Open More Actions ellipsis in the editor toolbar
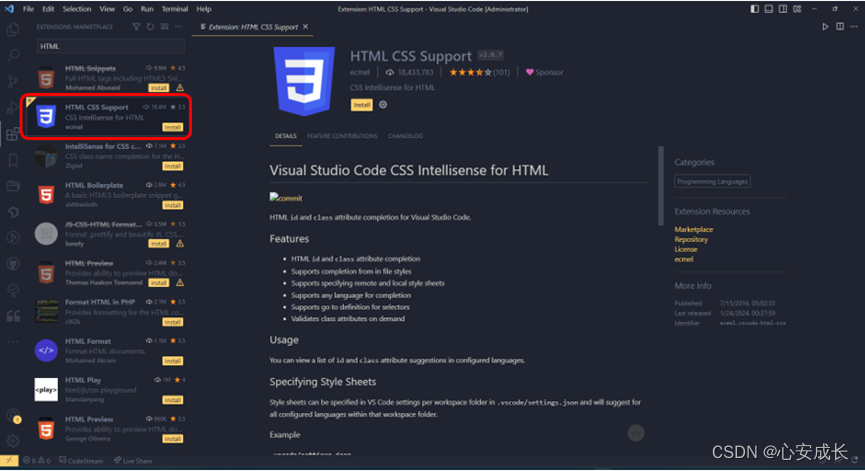The width and height of the screenshot is (865, 471). click(853, 26)
